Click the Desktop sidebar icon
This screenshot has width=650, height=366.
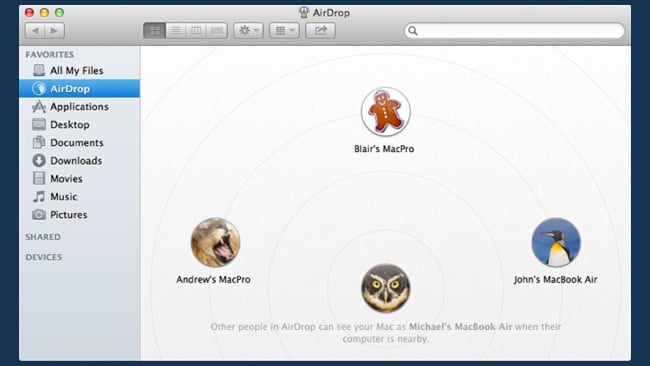(39, 124)
